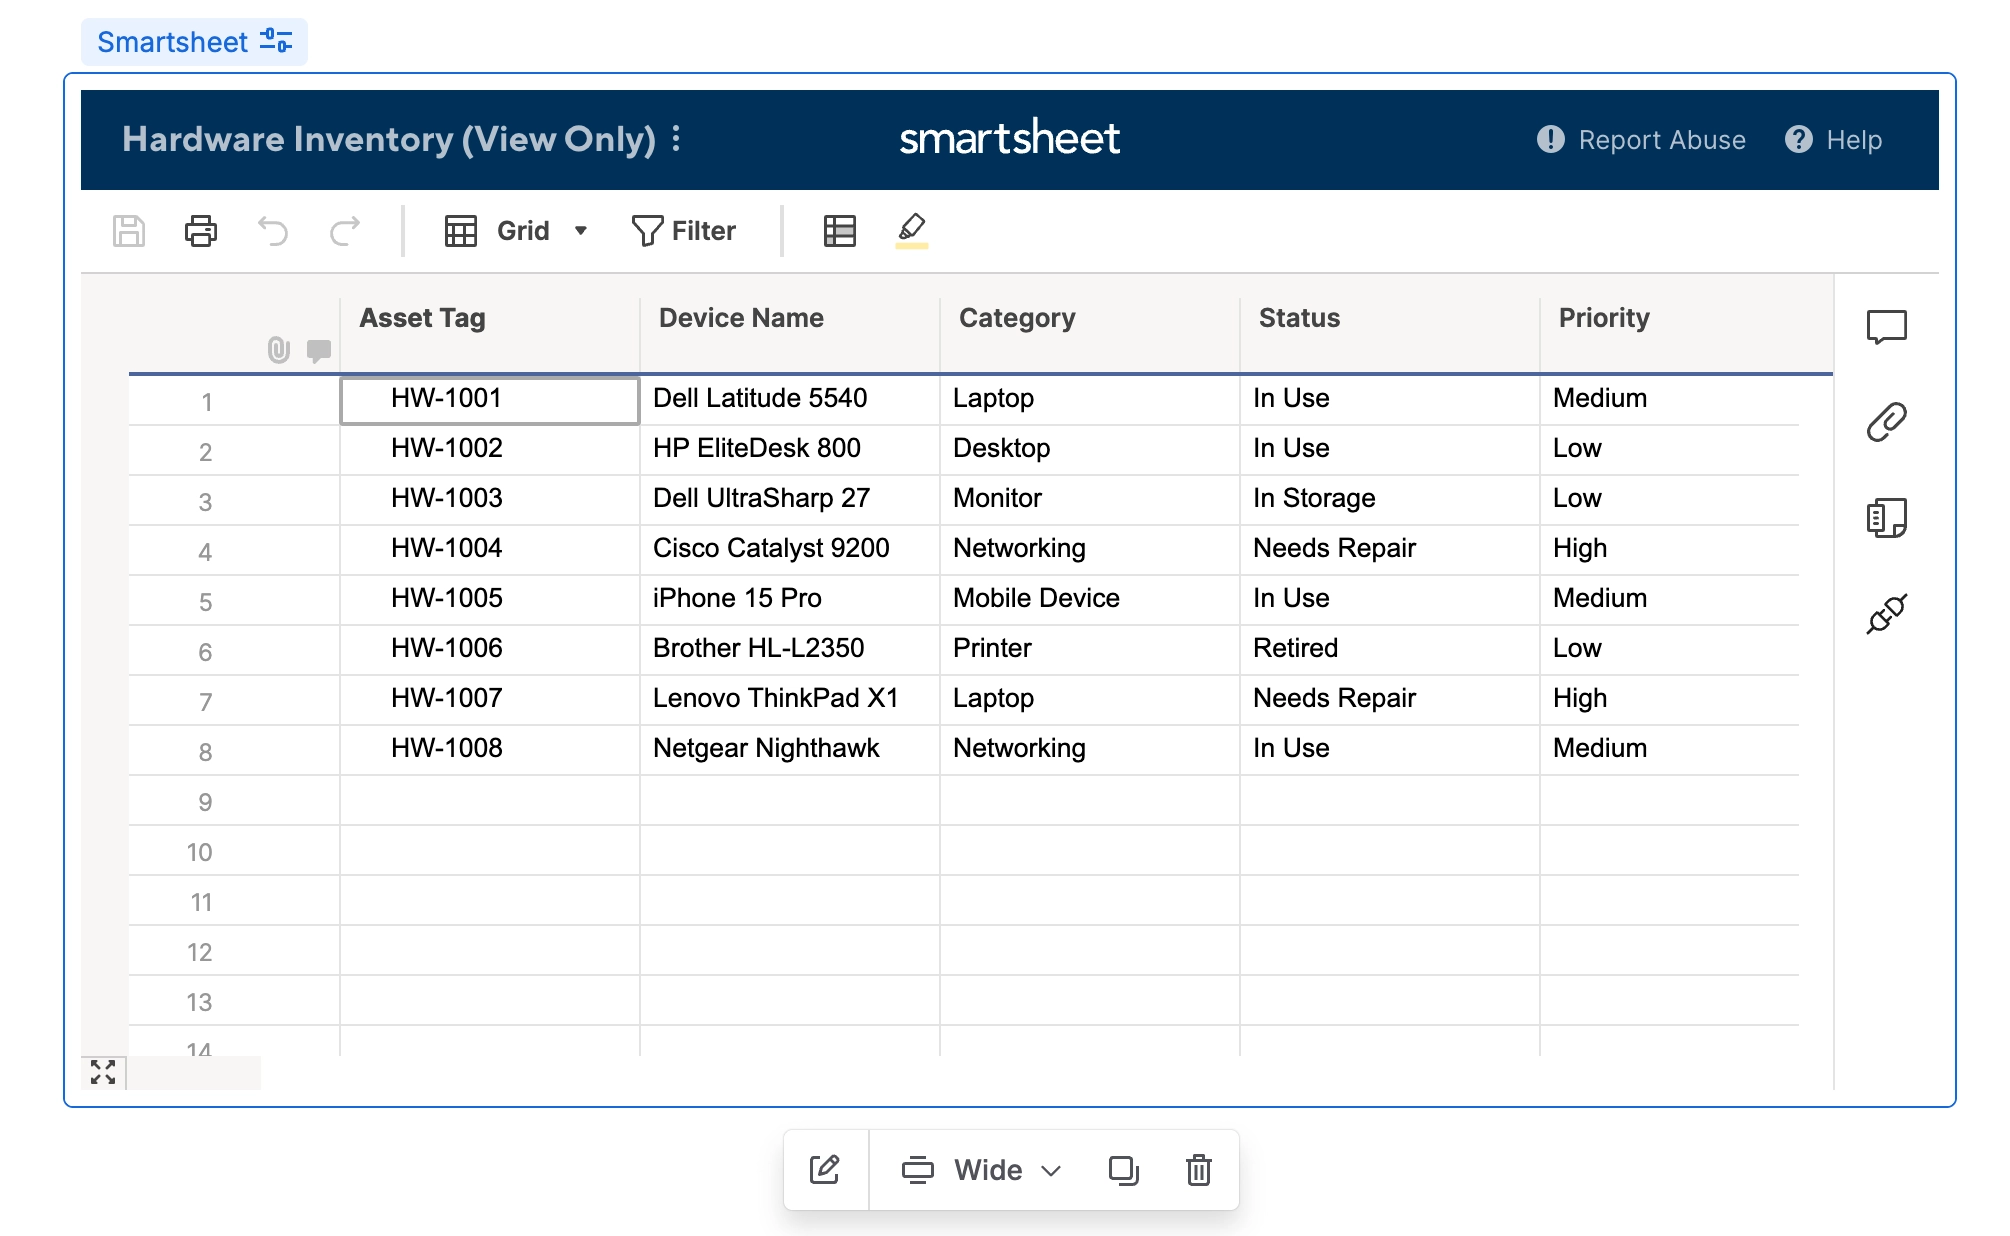Click the Undo arrow icon

273,231
